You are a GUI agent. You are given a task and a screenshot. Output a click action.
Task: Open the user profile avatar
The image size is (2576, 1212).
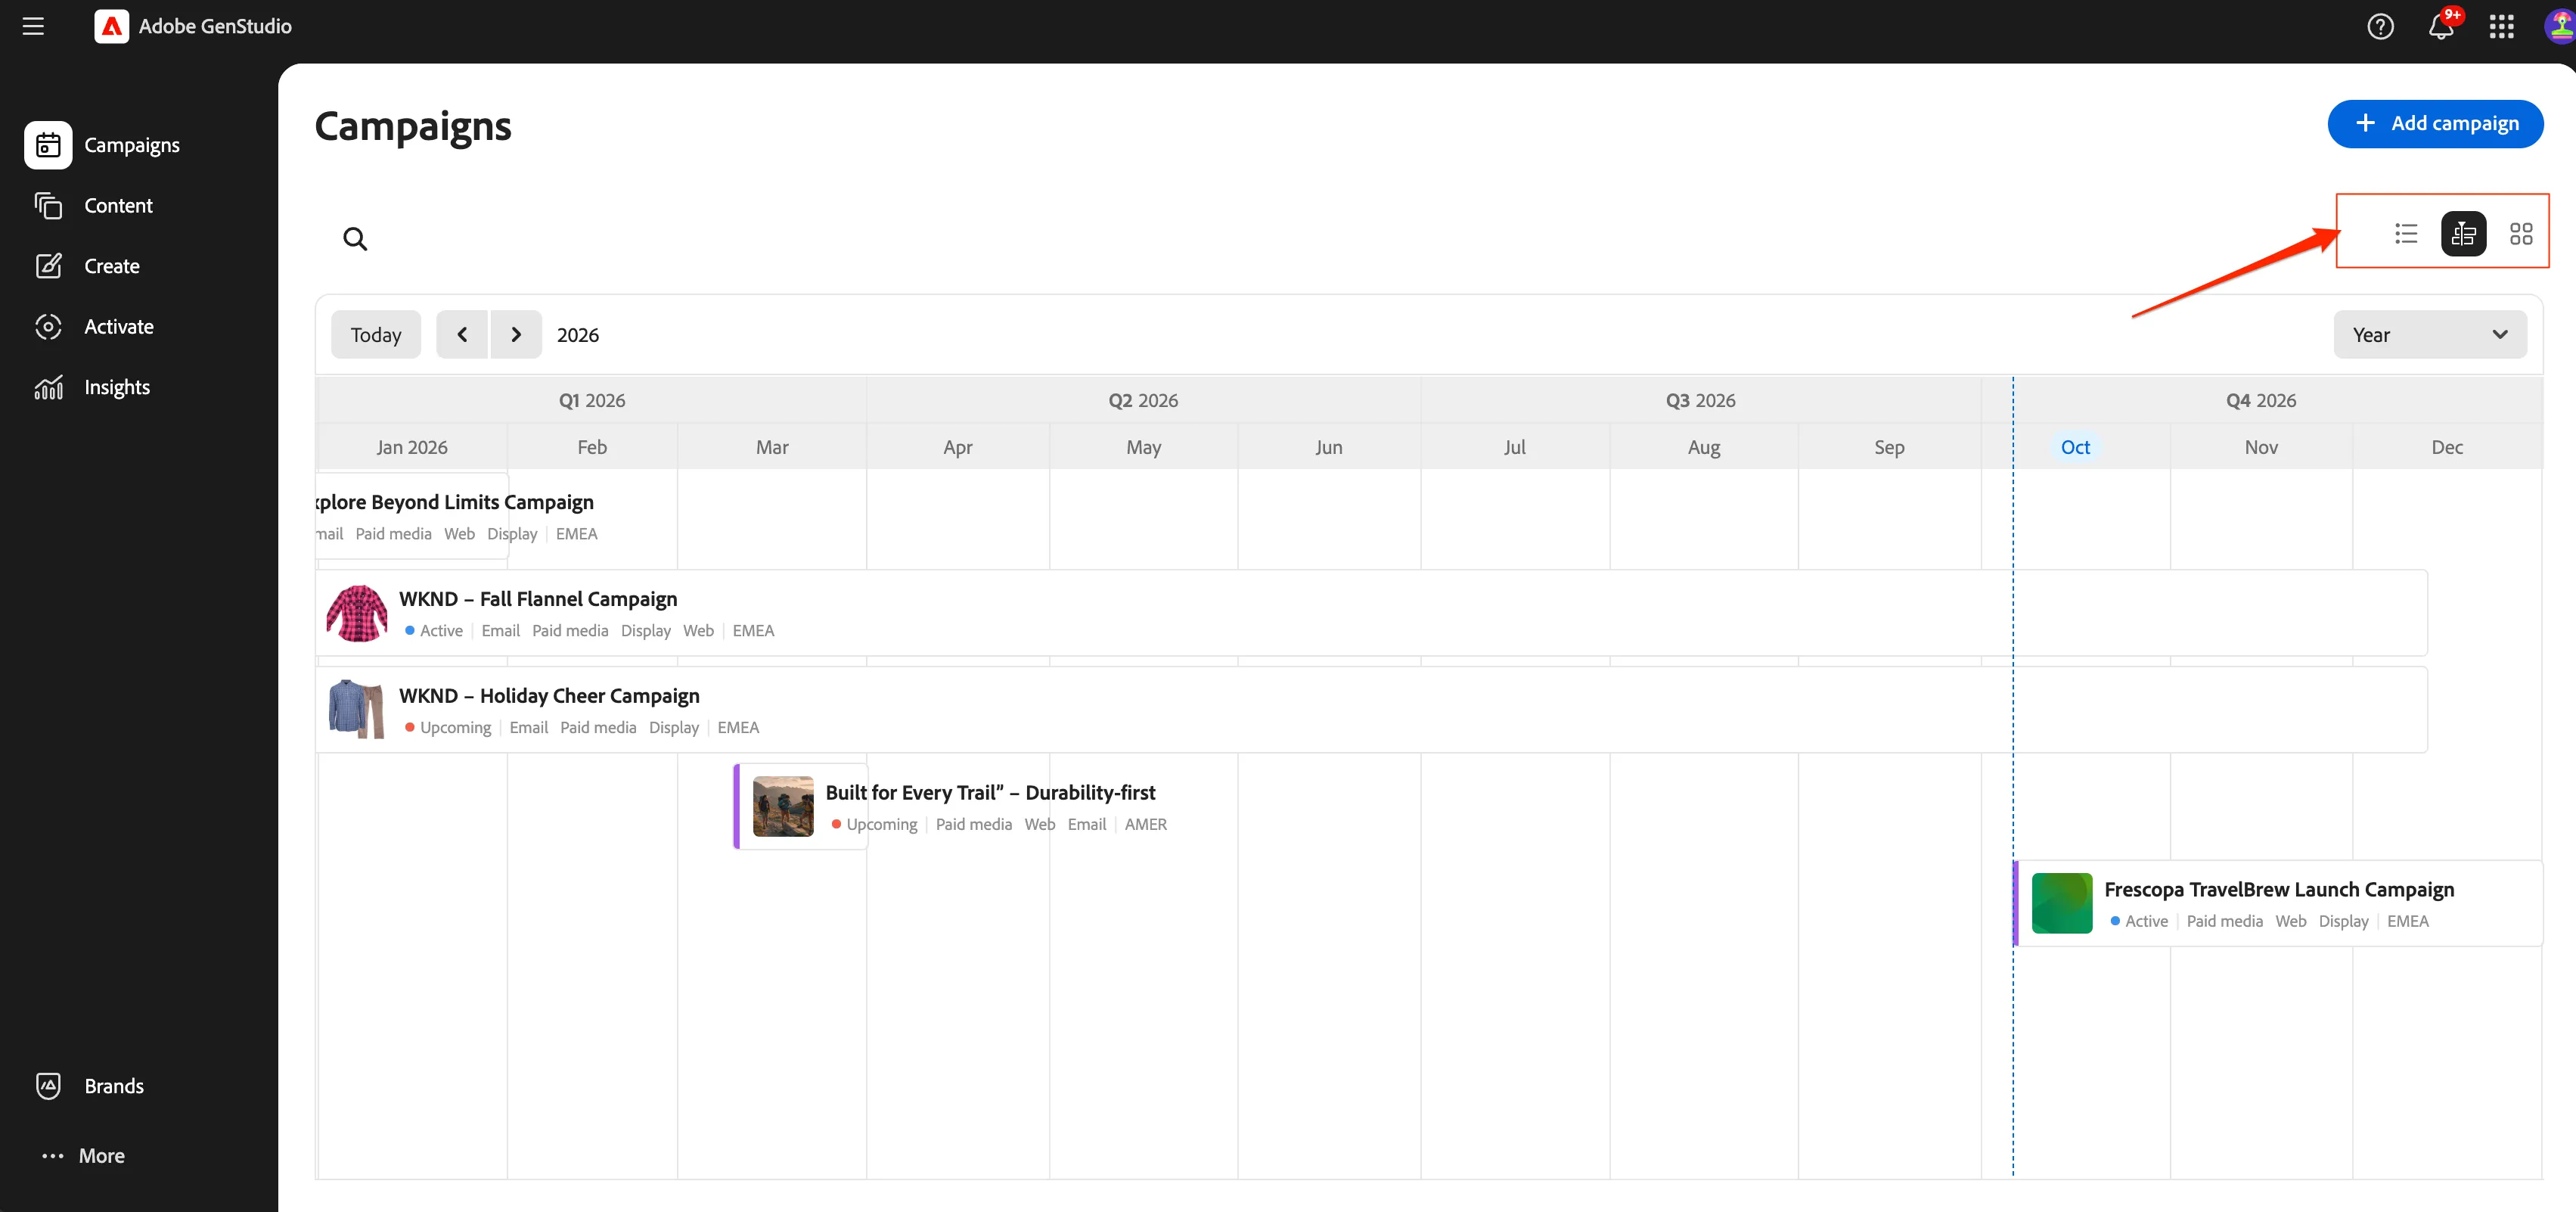coord(2560,26)
